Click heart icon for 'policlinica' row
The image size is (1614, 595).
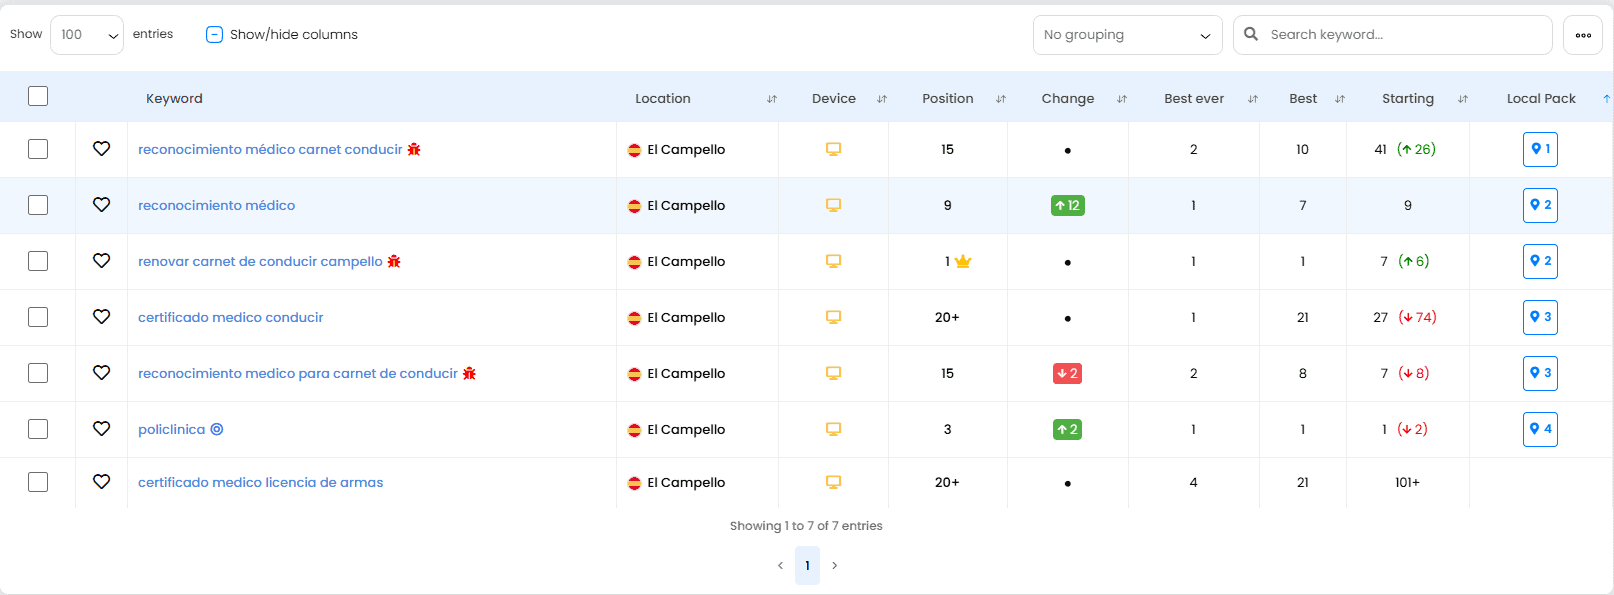[101, 429]
